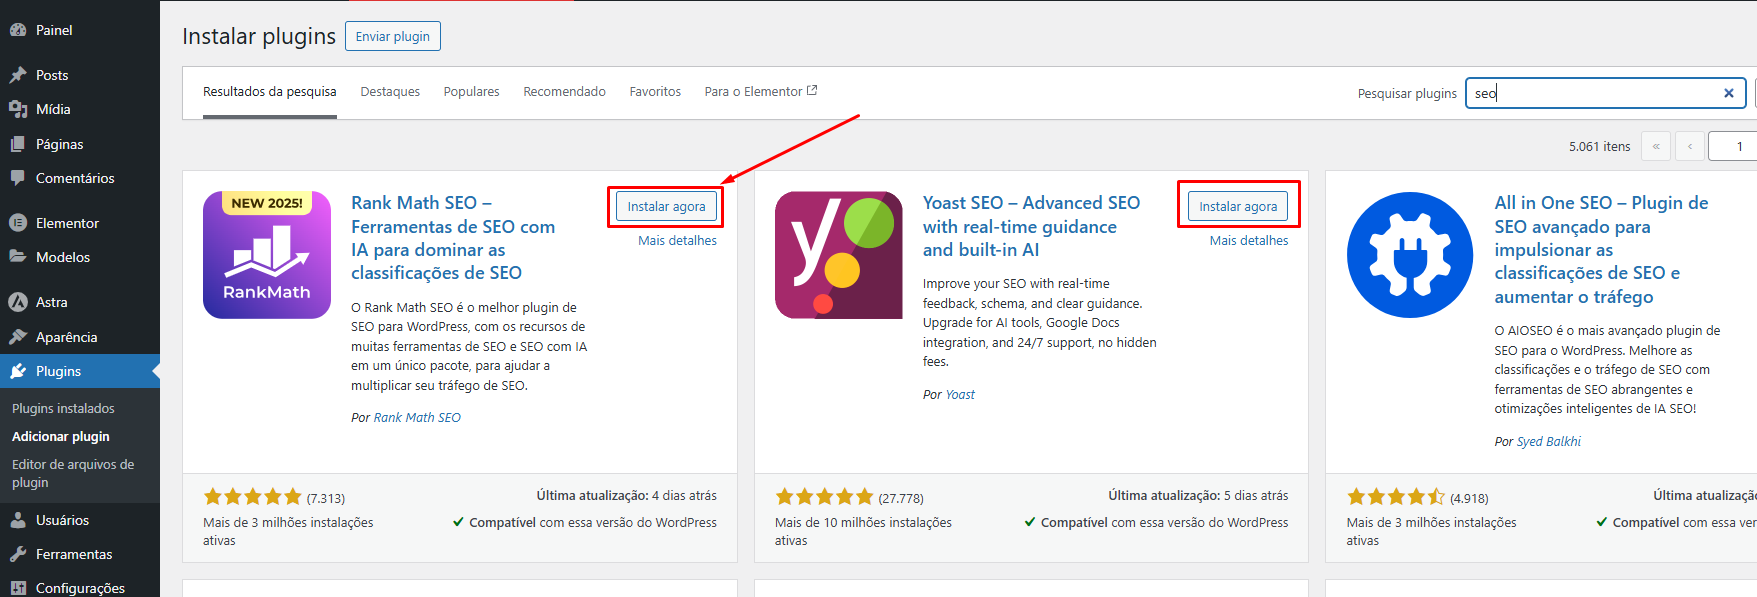Install Yoast SEO with Instalar agora

click(x=1238, y=206)
